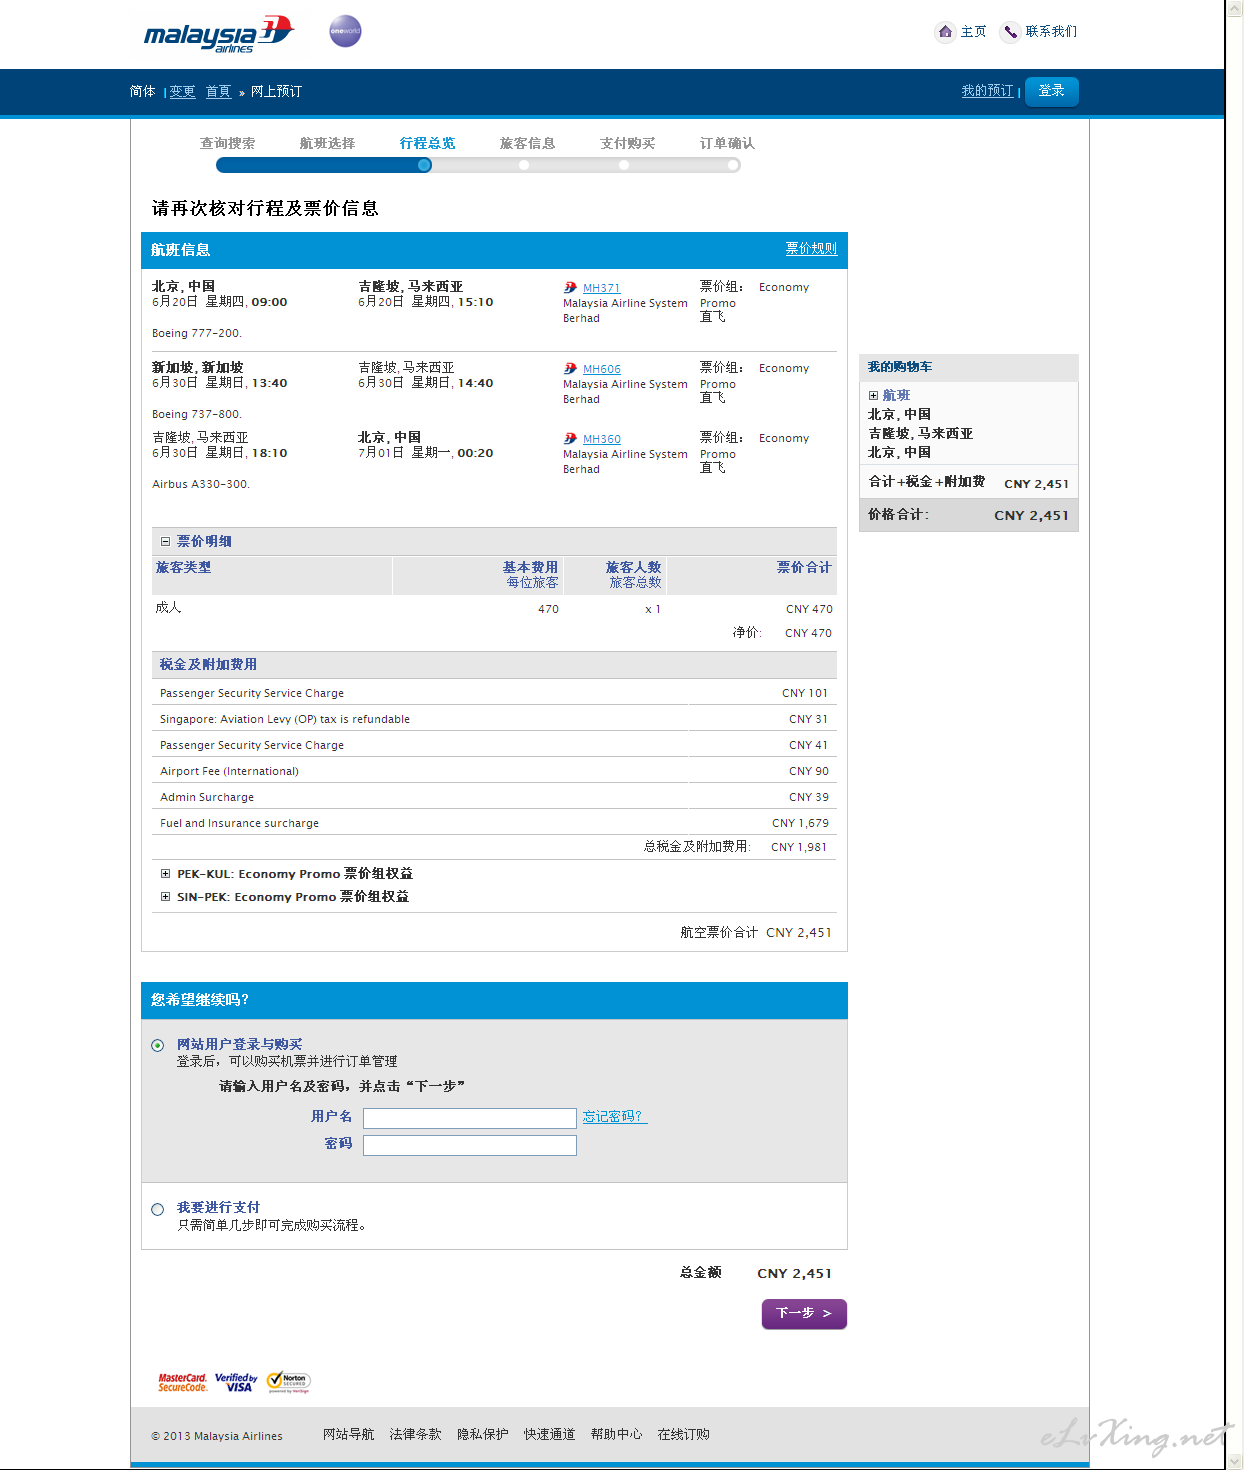
Task: Click the Singapore Aviation Levy row
Action: [x=494, y=719]
